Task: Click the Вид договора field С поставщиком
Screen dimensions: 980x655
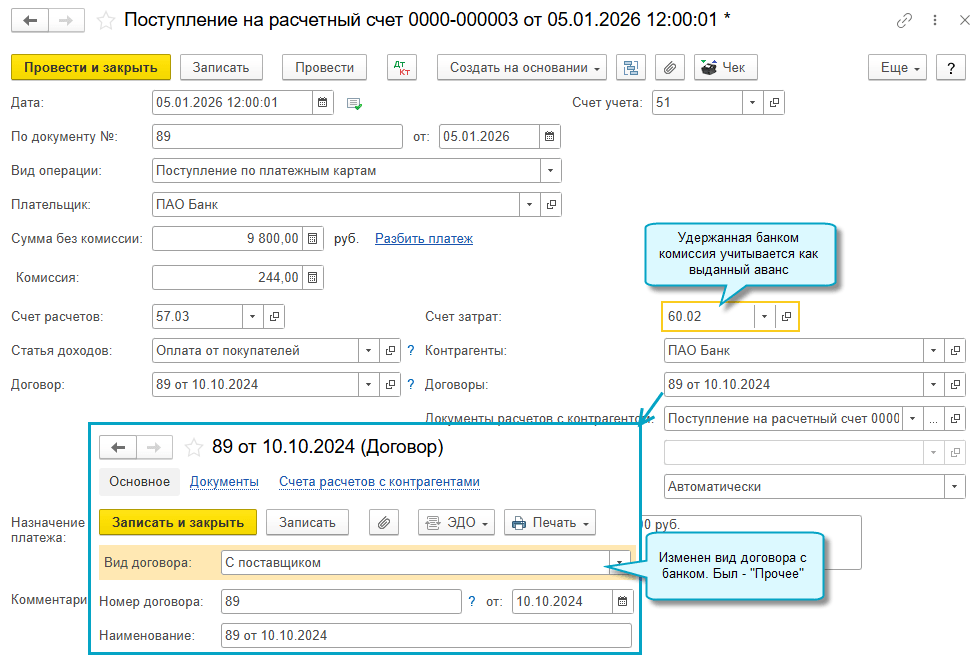Action: click(416, 562)
